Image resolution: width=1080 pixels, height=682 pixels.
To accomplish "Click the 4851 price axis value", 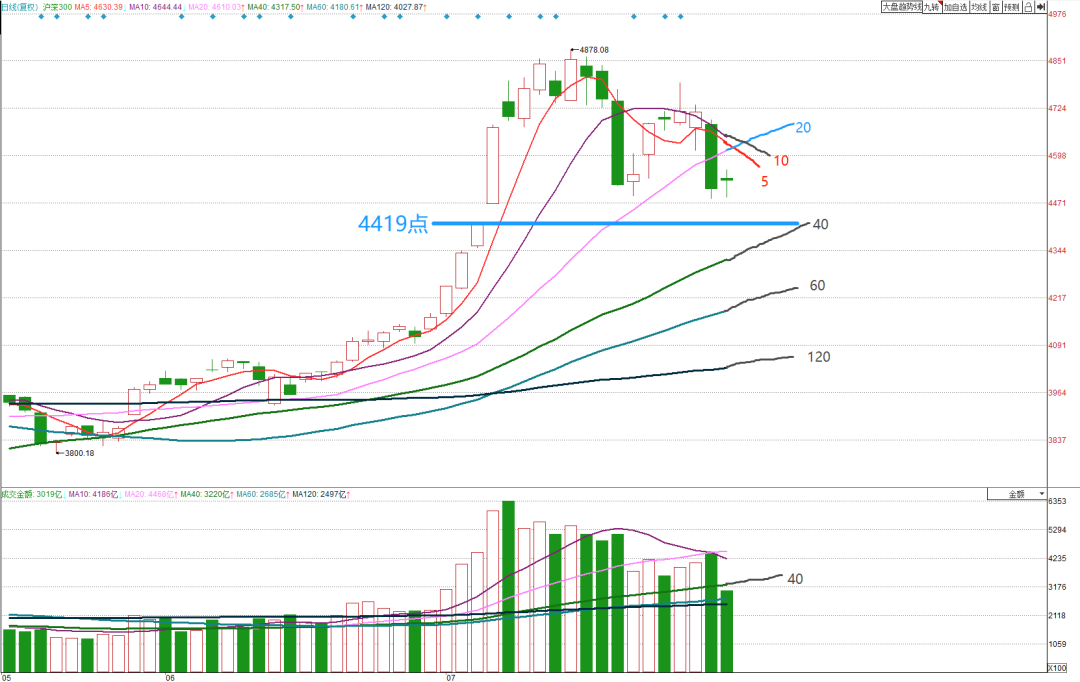I will click(1057, 61).
